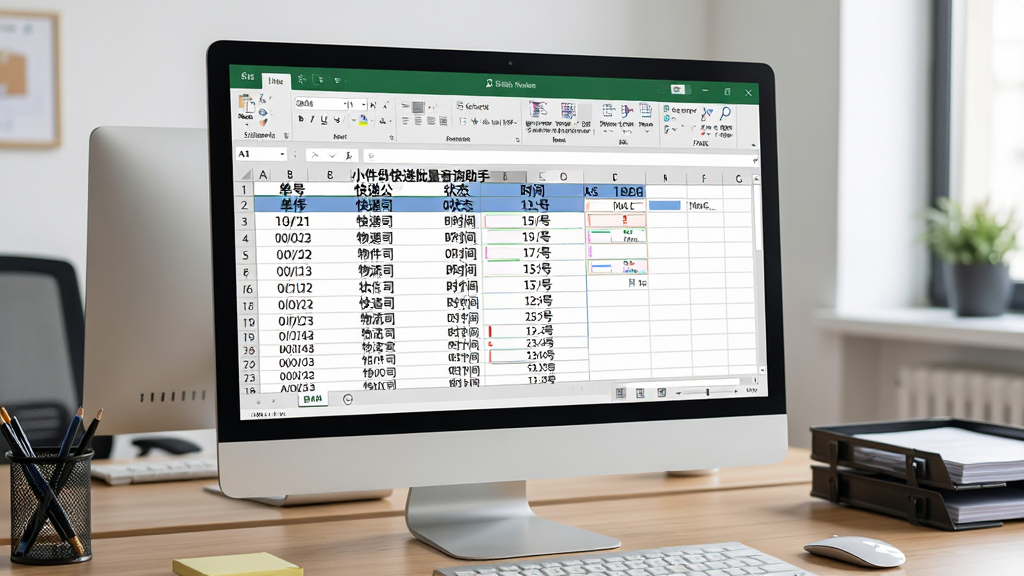Click the fill color bucket swatch
This screenshot has width=1024, height=576.
tap(363, 120)
